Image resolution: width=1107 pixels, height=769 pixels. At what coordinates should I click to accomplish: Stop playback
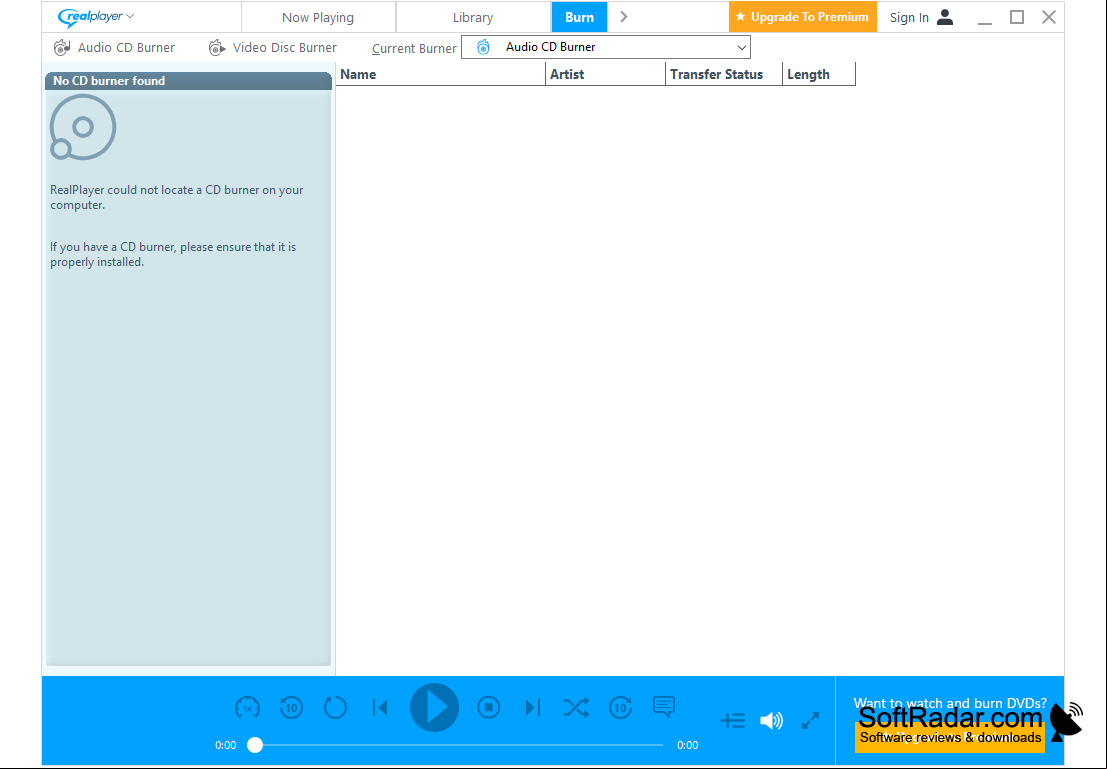click(x=489, y=707)
